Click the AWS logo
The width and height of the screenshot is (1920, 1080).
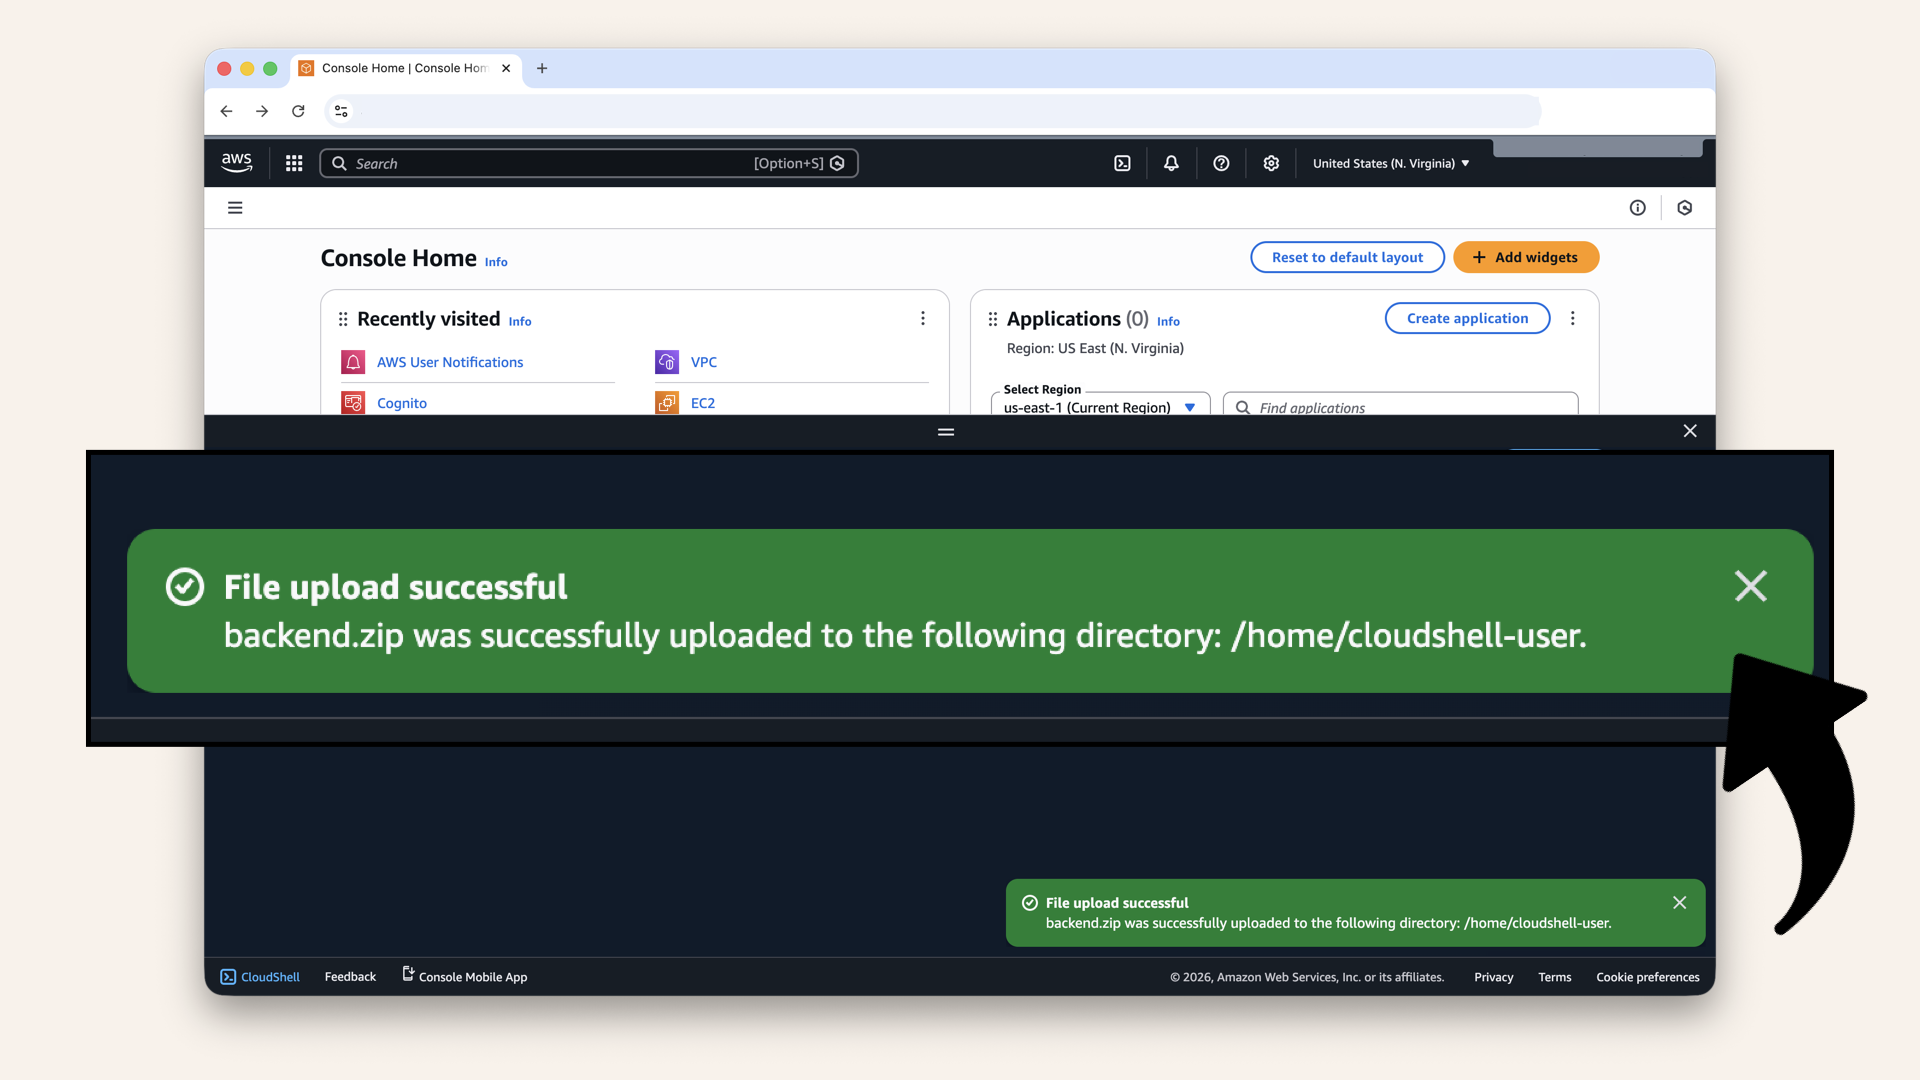coord(237,162)
